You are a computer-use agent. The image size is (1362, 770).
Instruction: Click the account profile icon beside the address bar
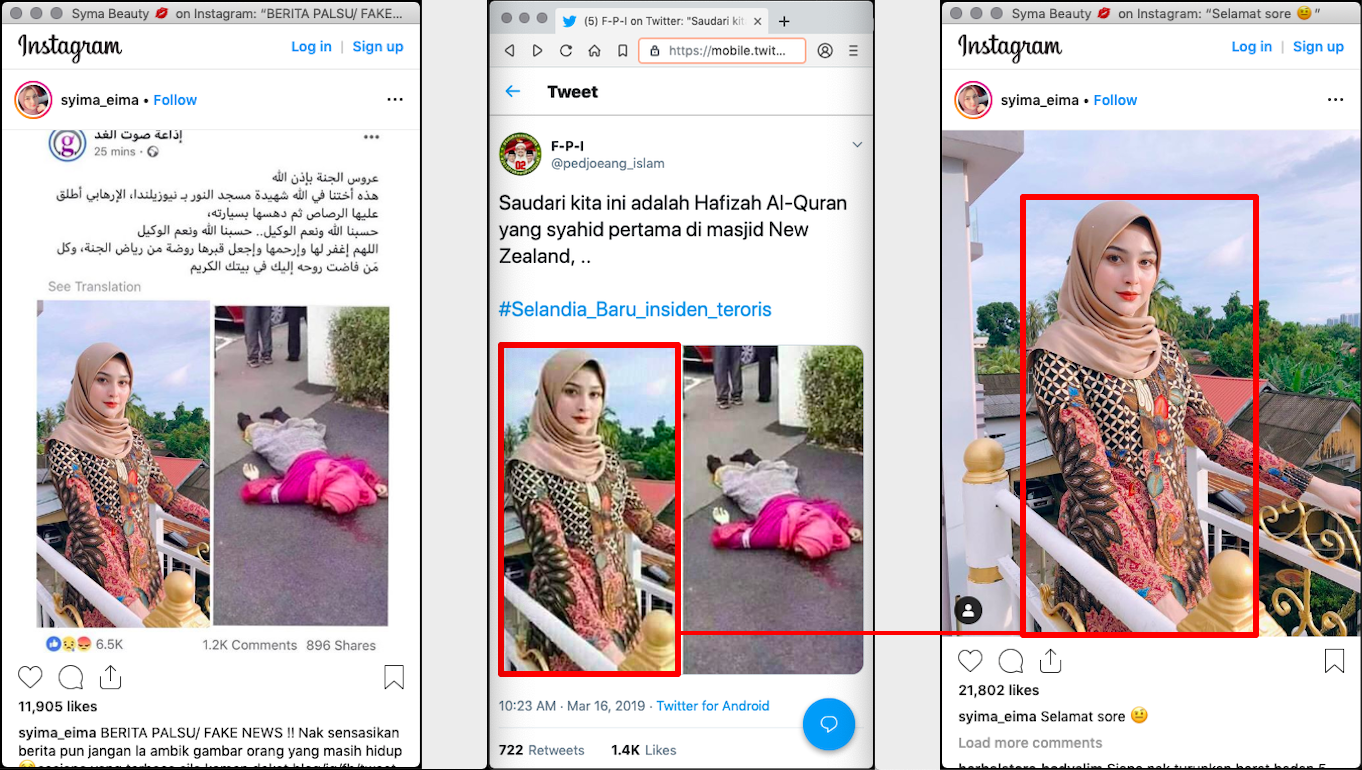click(x=825, y=50)
